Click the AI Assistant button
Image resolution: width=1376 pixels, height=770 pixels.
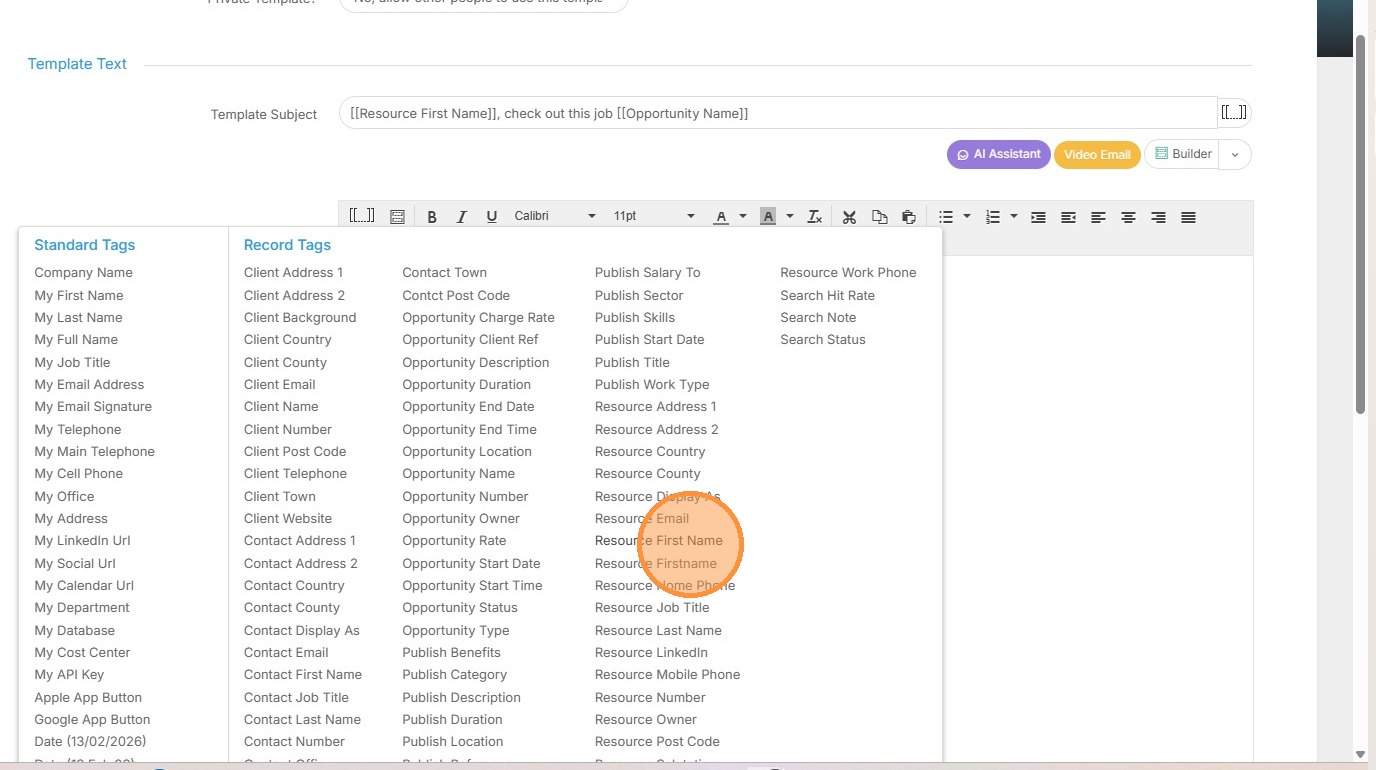click(998, 155)
